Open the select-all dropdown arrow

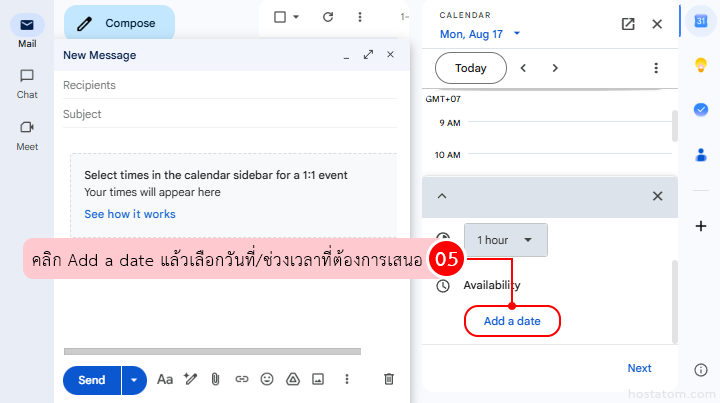(296, 17)
